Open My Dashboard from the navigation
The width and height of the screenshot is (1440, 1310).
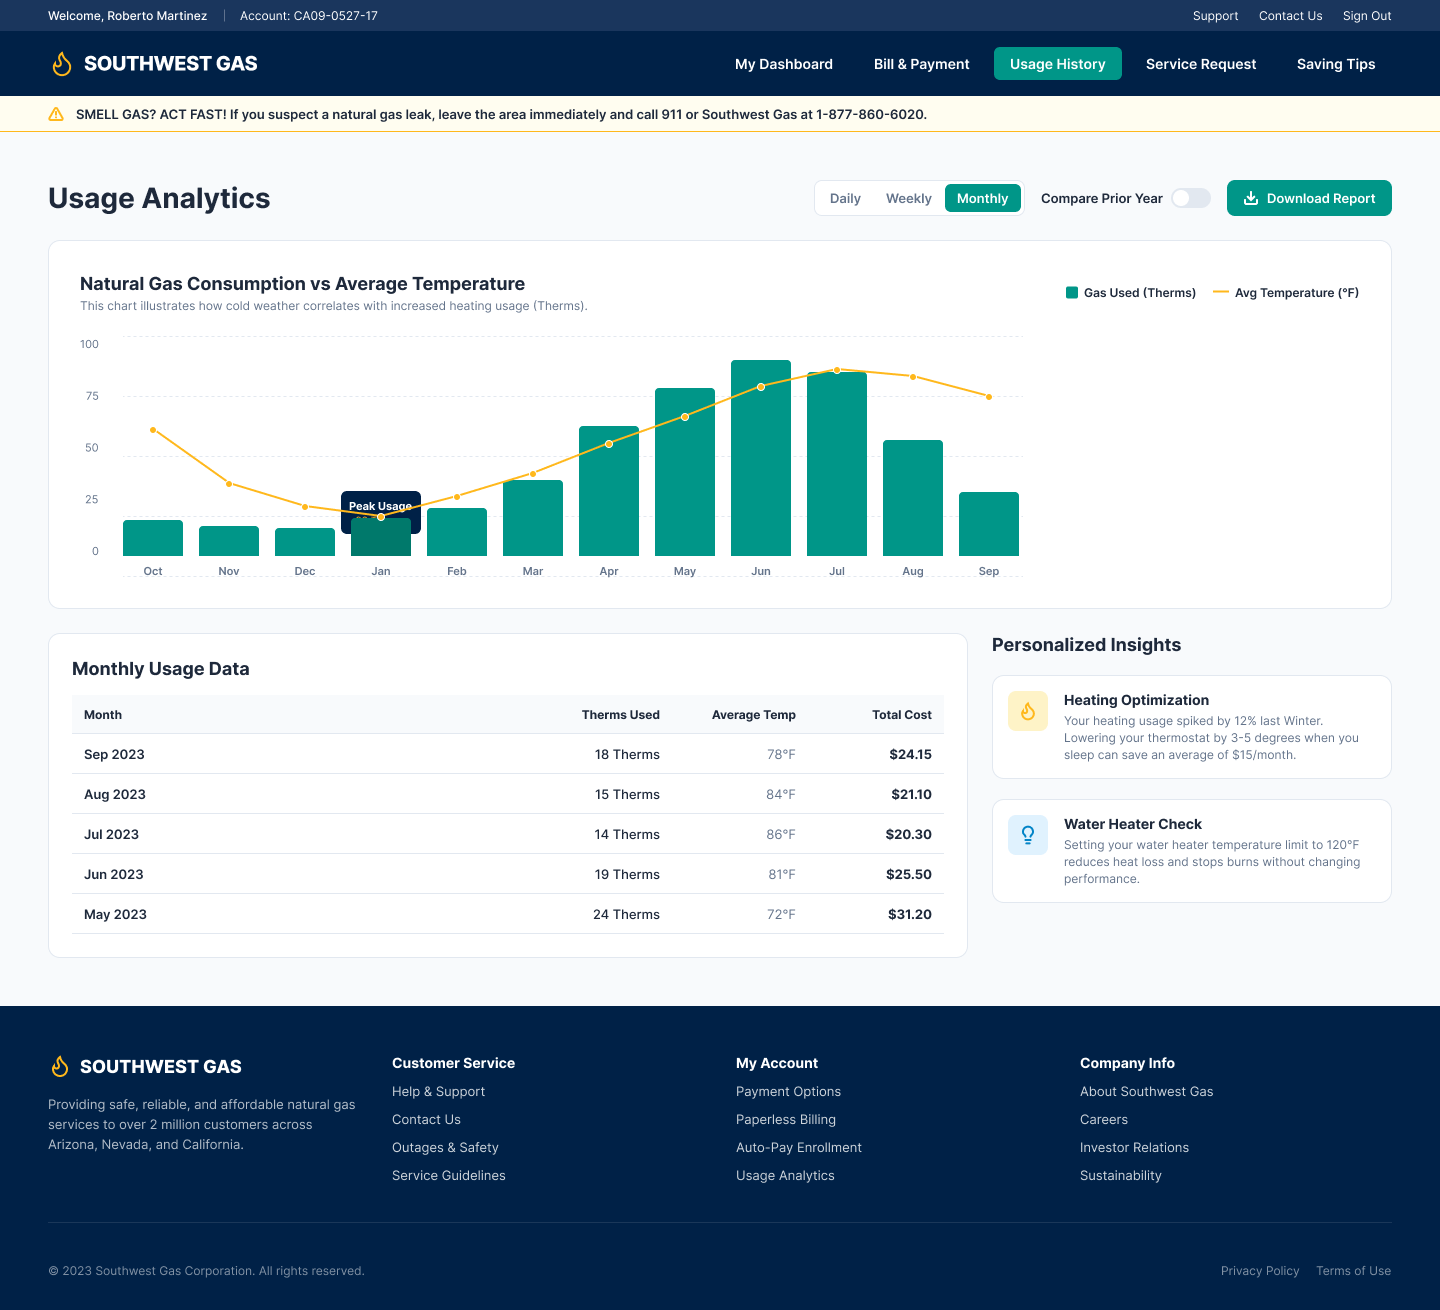[x=784, y=64]
